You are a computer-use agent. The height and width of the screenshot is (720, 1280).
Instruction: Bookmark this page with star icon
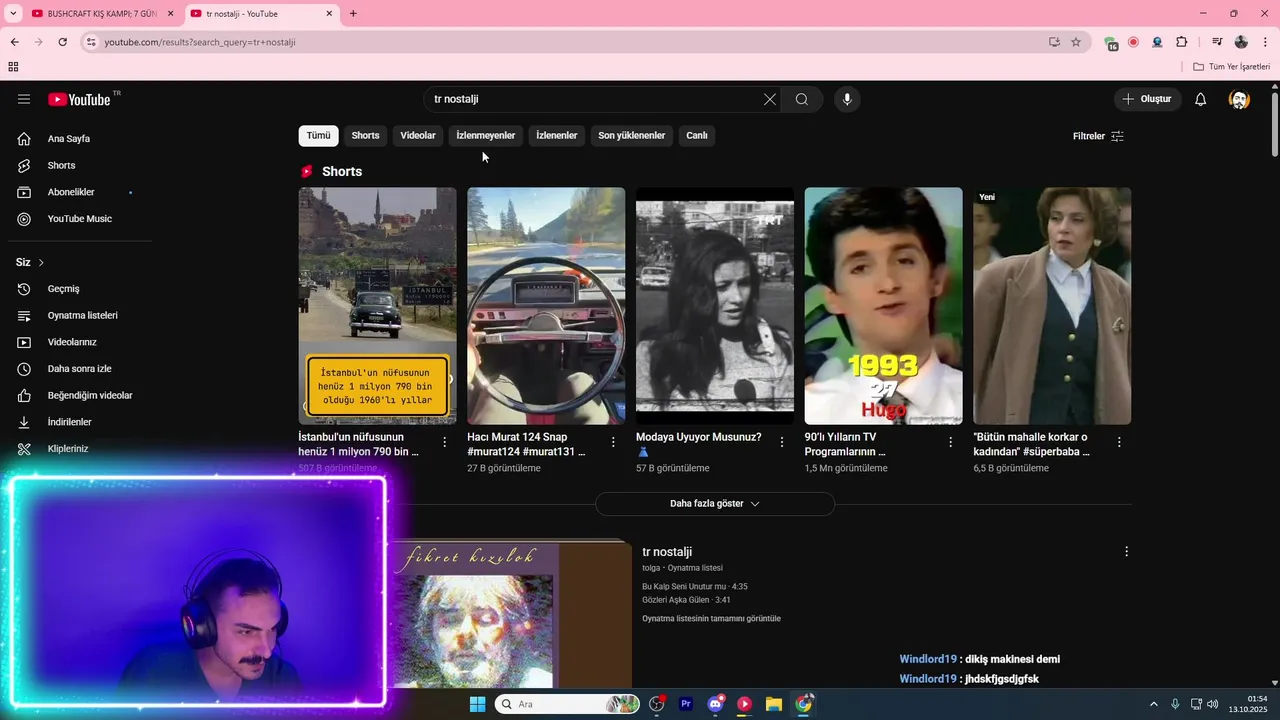click(1076, 42)
